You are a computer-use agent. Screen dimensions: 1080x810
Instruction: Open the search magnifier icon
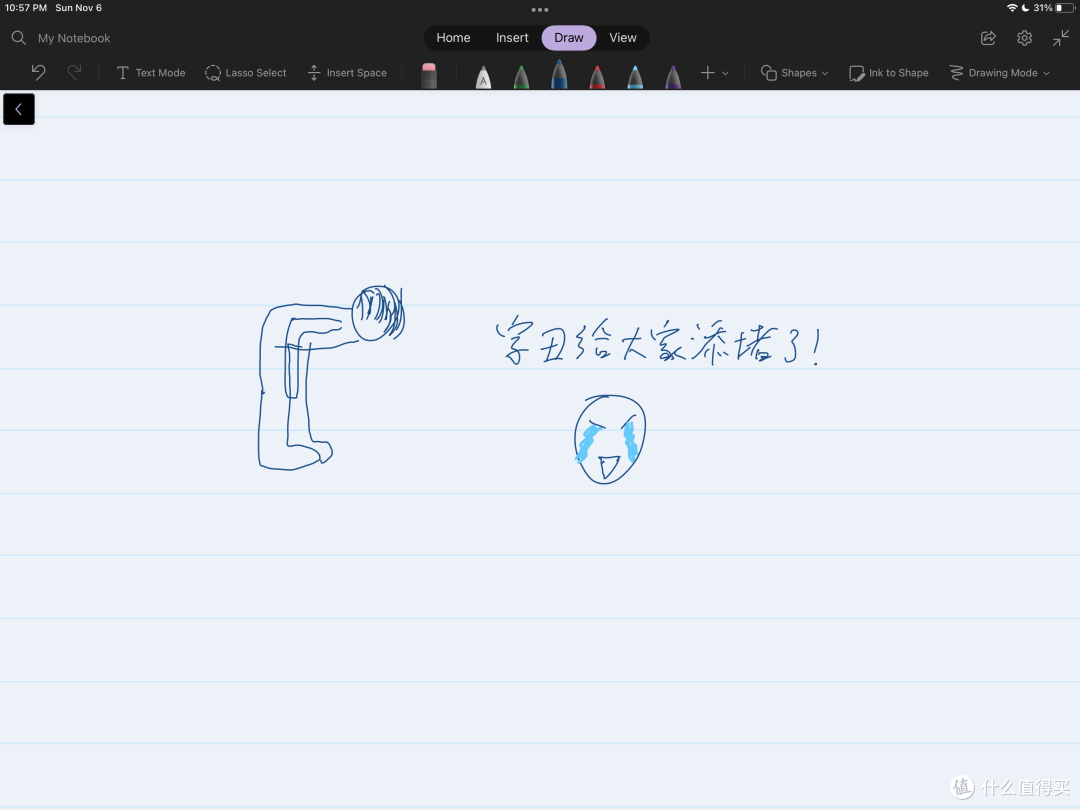coord(19,38)
